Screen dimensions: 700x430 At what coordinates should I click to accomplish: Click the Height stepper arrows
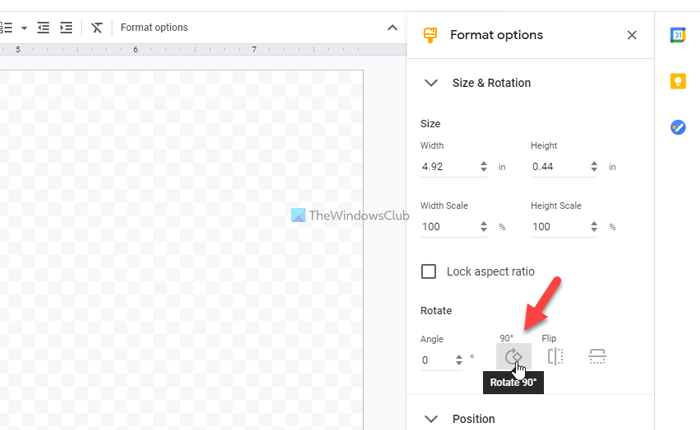pyautogui.click(x=594, y=167)
